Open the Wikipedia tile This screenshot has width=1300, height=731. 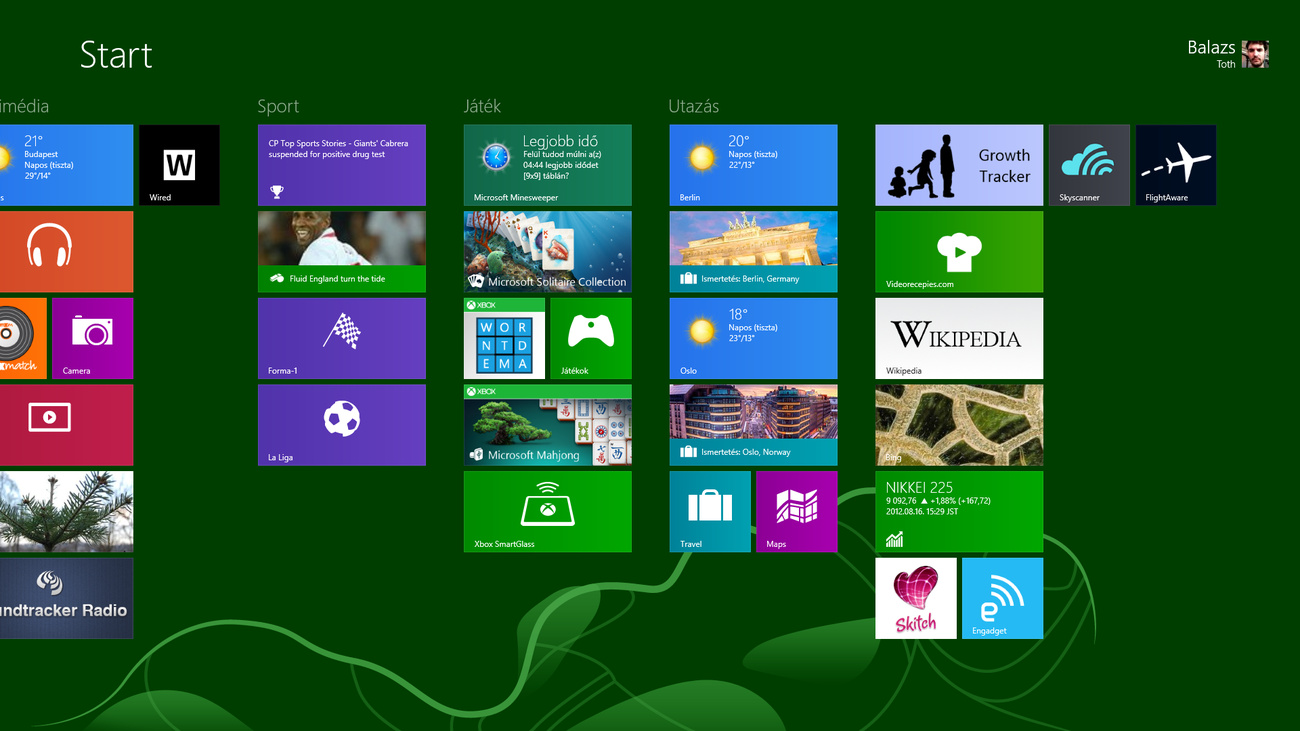pyautogui.click(x=959, y=338)
